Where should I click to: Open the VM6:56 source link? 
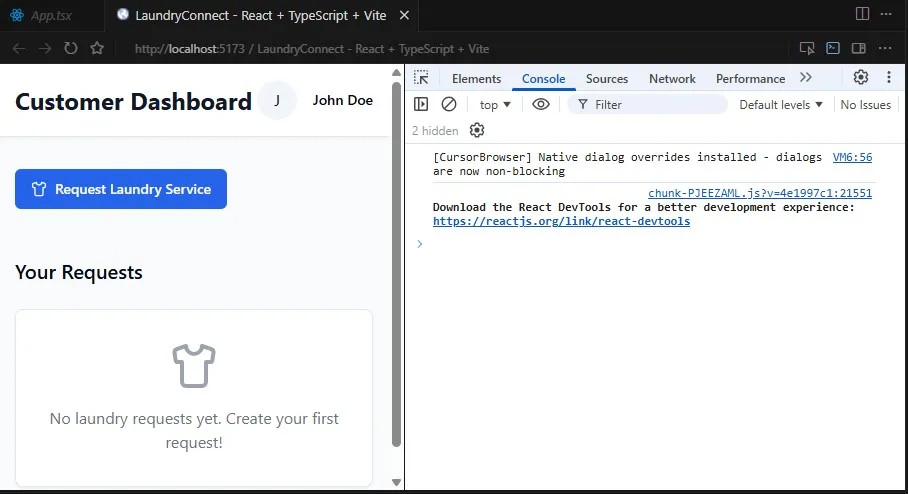click(852, 157)
